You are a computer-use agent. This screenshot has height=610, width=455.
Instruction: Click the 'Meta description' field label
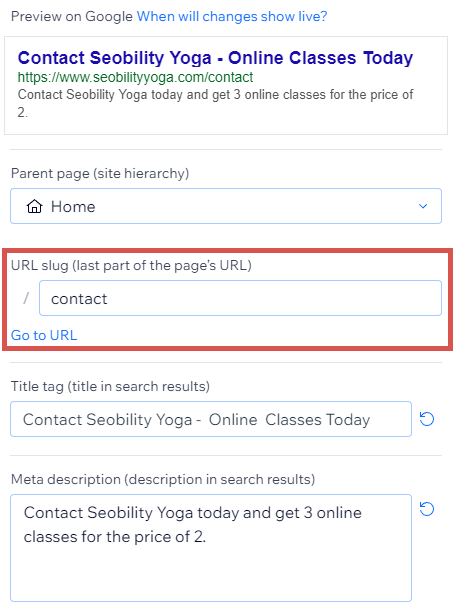click(x=163, y=479)
